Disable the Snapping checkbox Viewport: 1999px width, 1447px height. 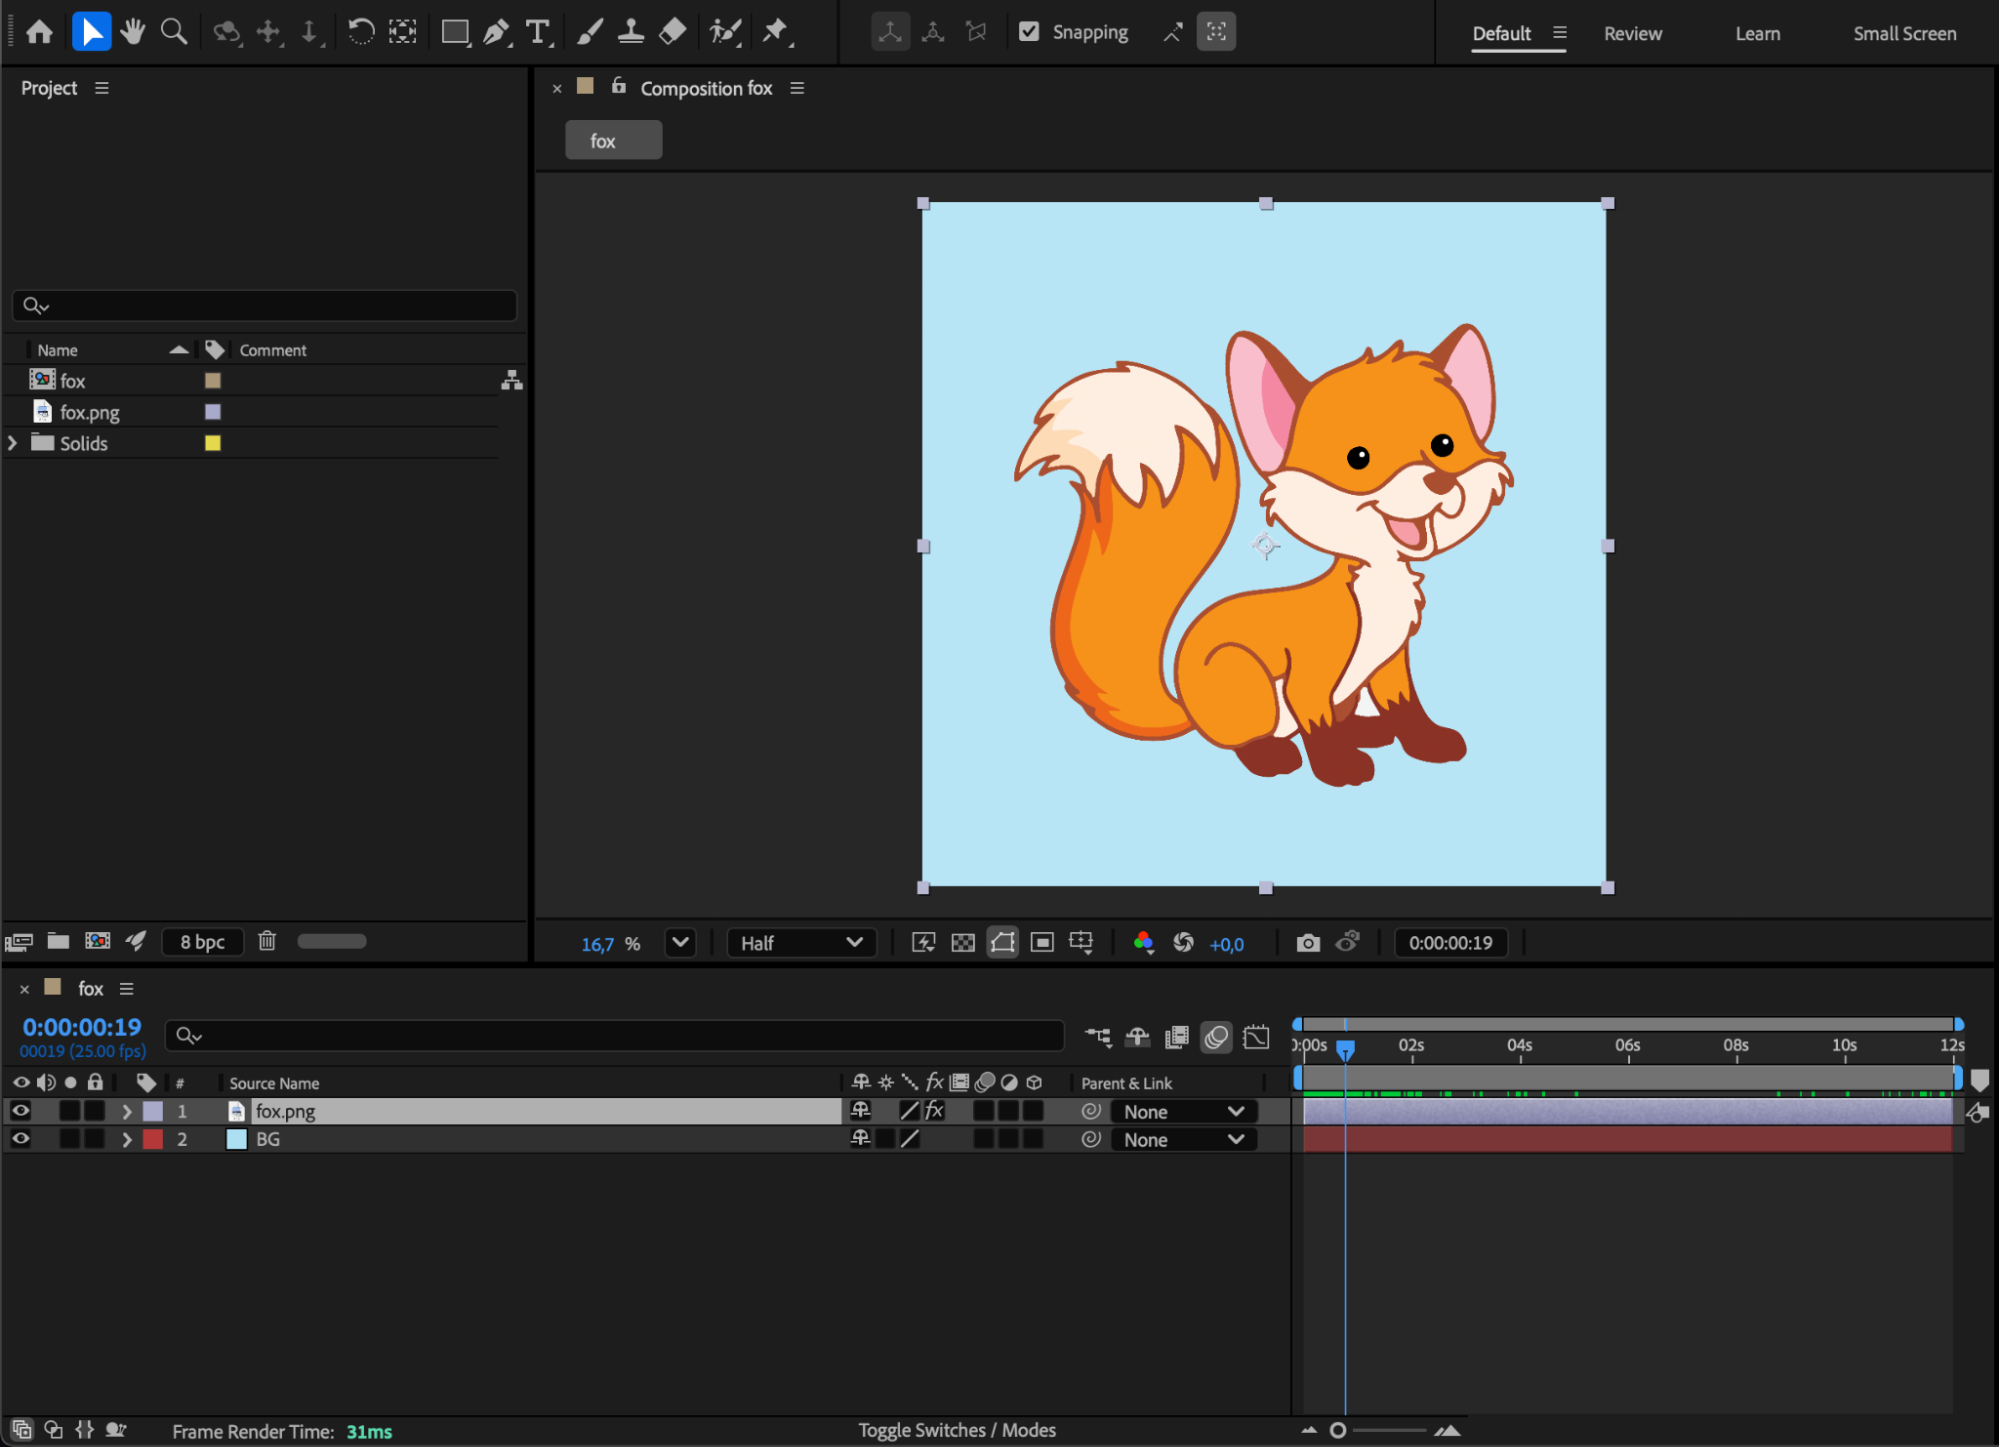(1029, 32)
